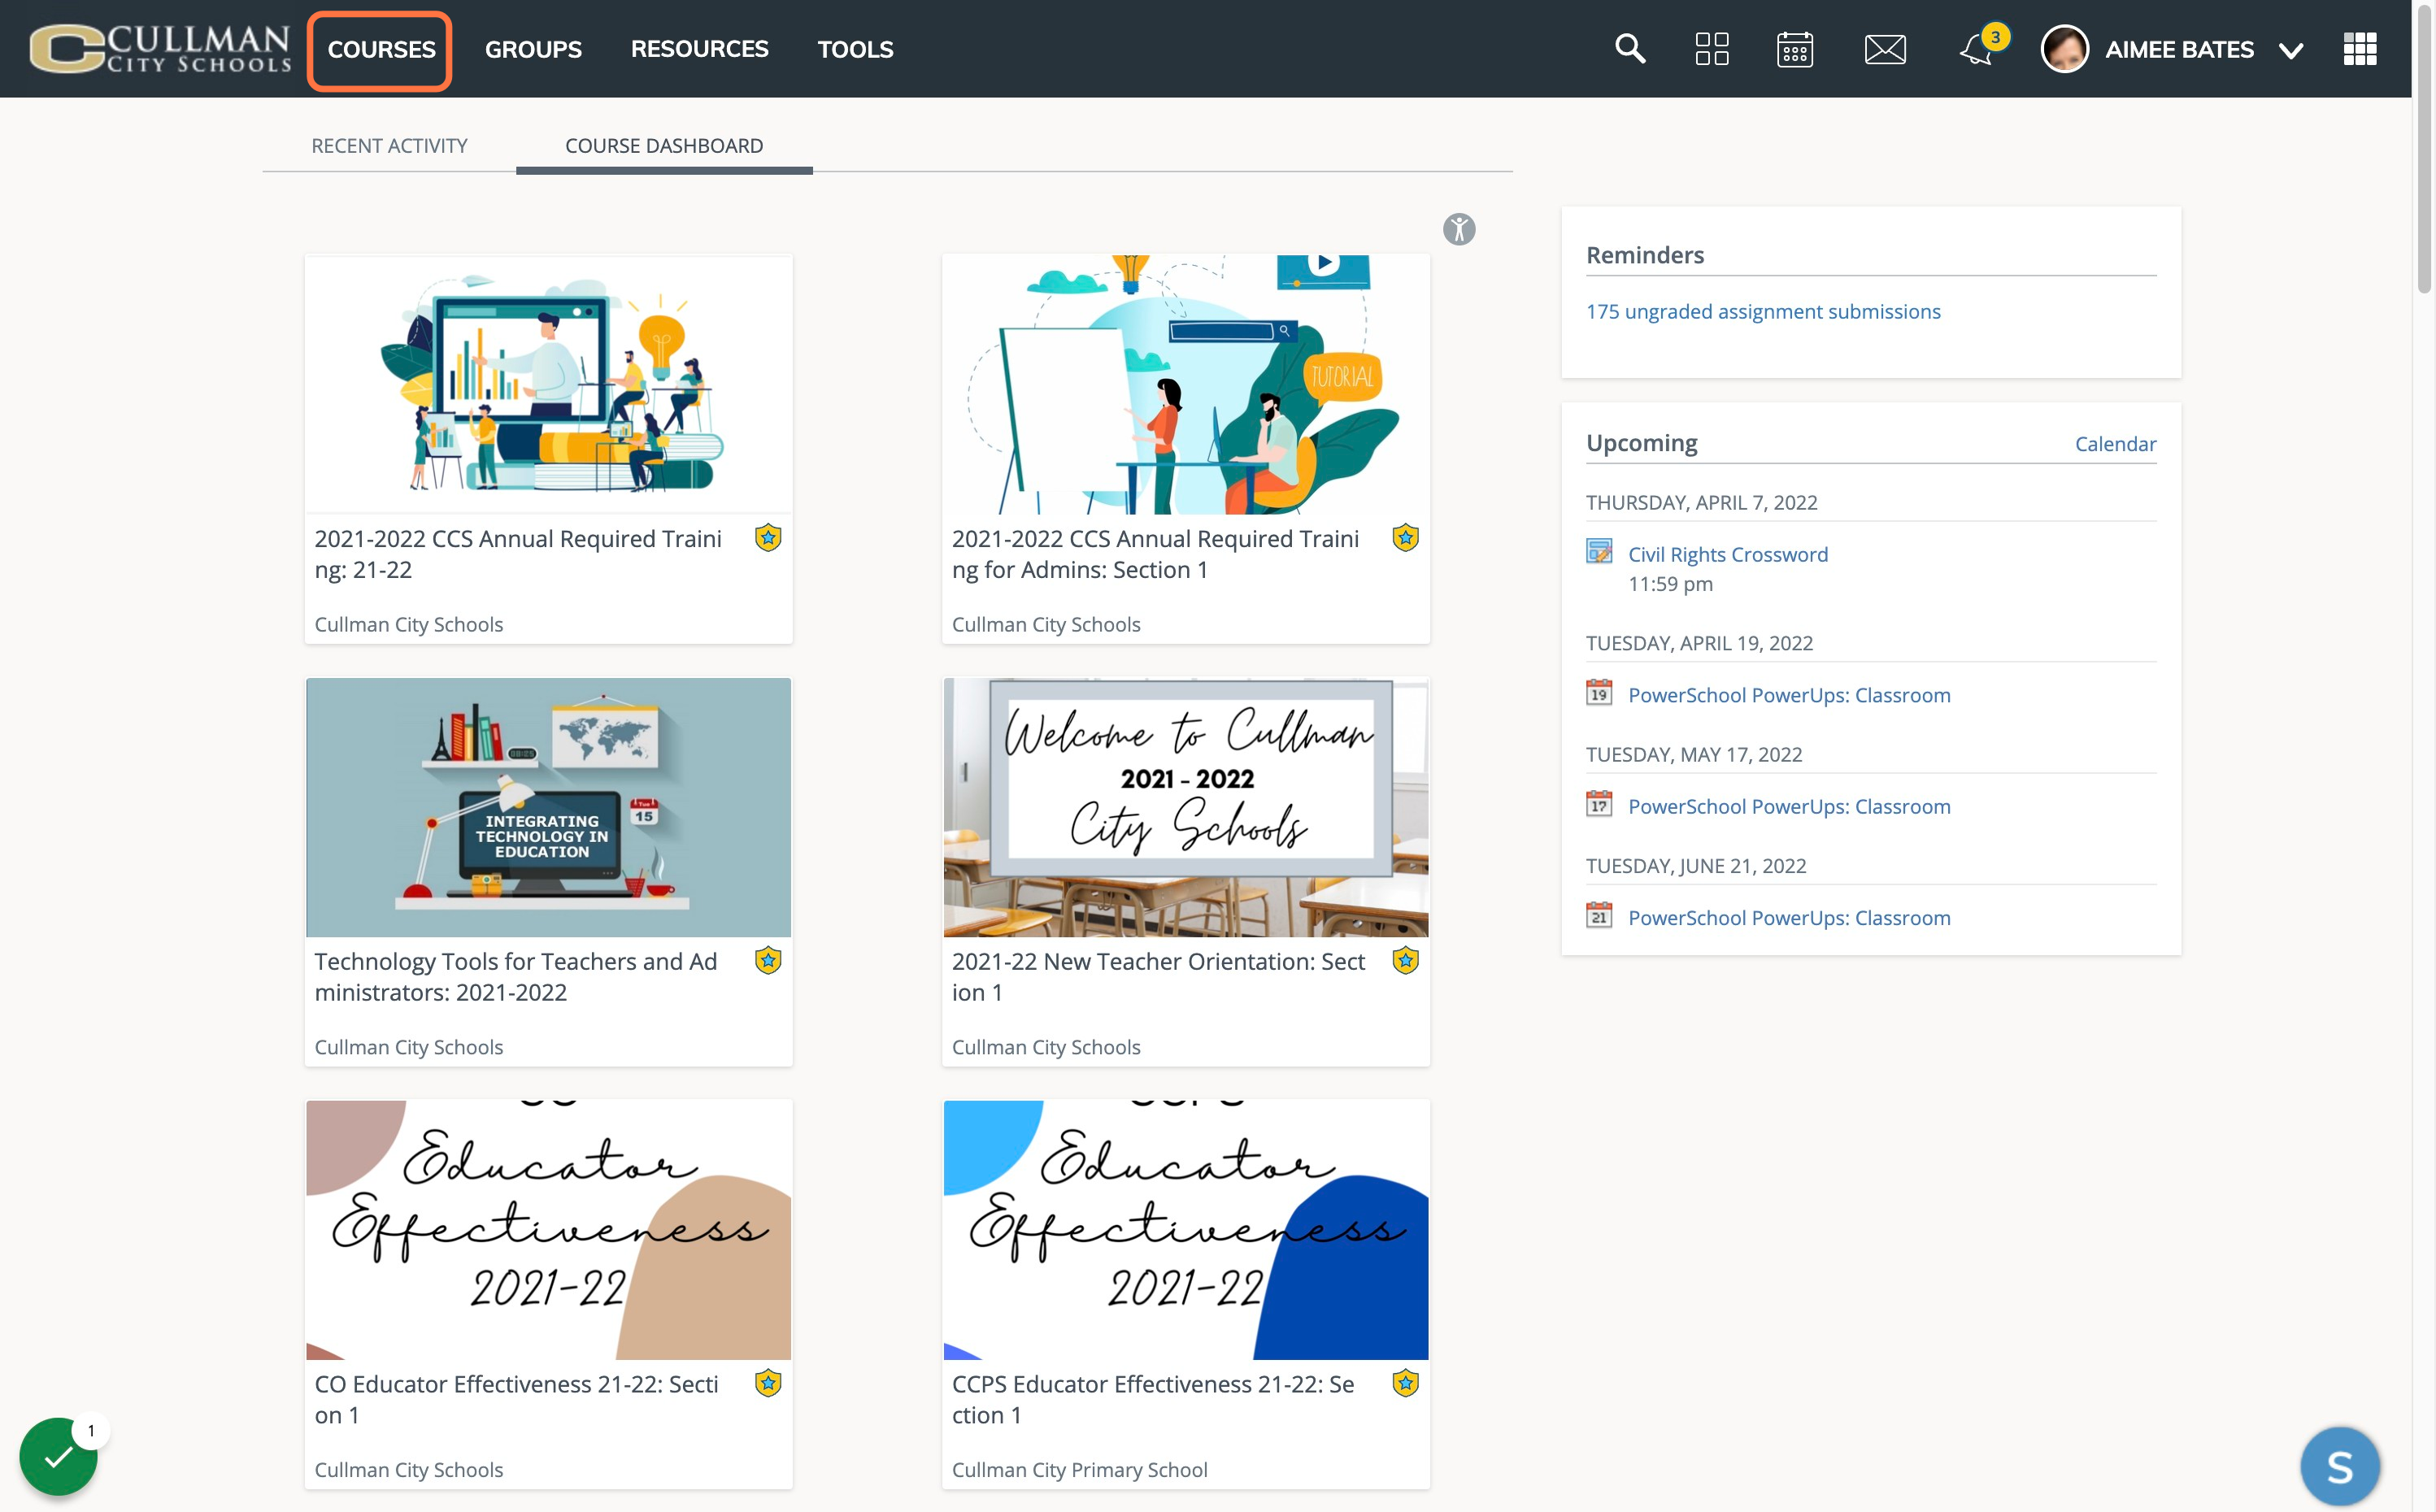This screenshot has height=1512, width=2436.
Task: Click badge icon on Technology Tools card
Action: [768, 961]
